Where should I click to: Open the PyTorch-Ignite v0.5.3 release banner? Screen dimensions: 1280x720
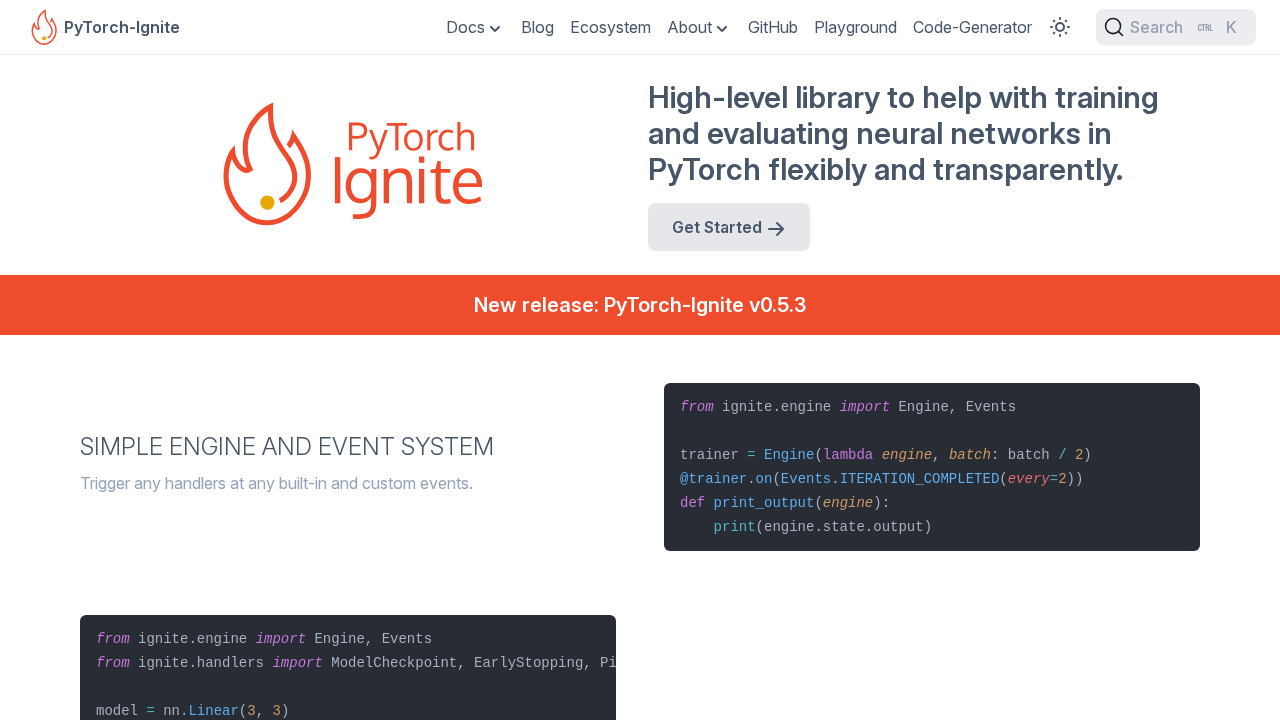640,304
